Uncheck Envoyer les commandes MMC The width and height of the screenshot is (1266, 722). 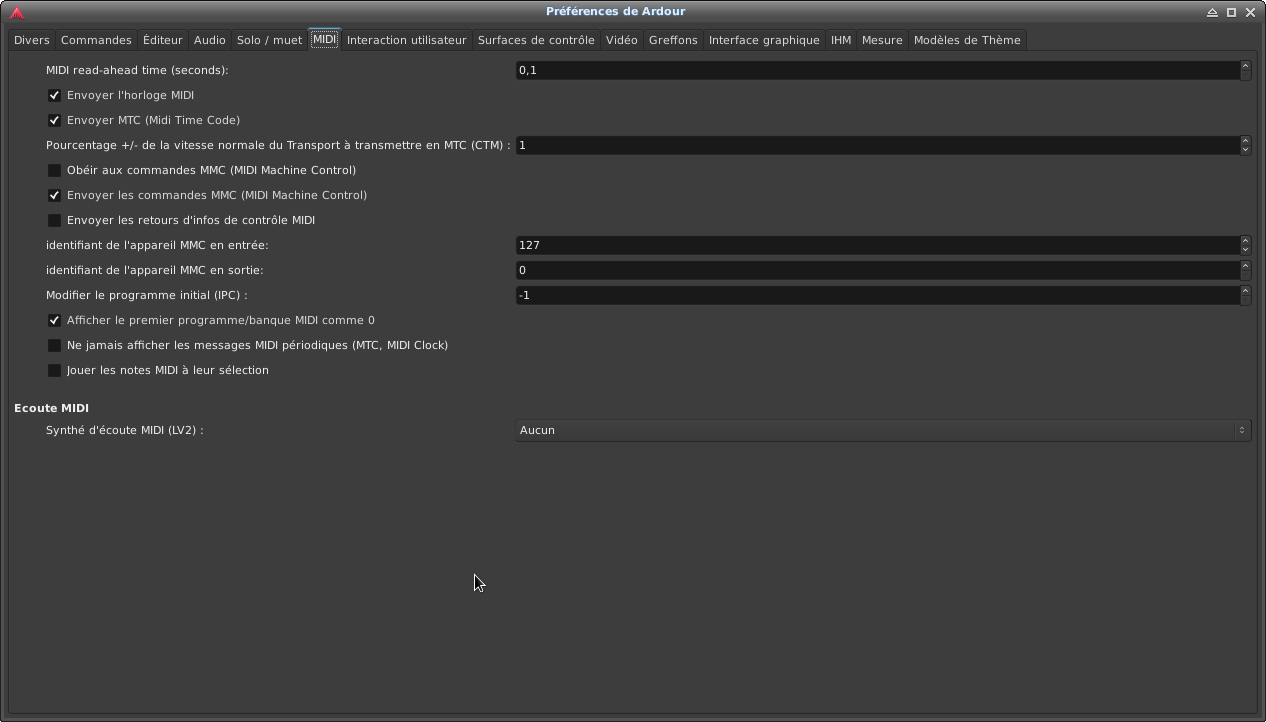pyautogui.click(x=55, y=195)
